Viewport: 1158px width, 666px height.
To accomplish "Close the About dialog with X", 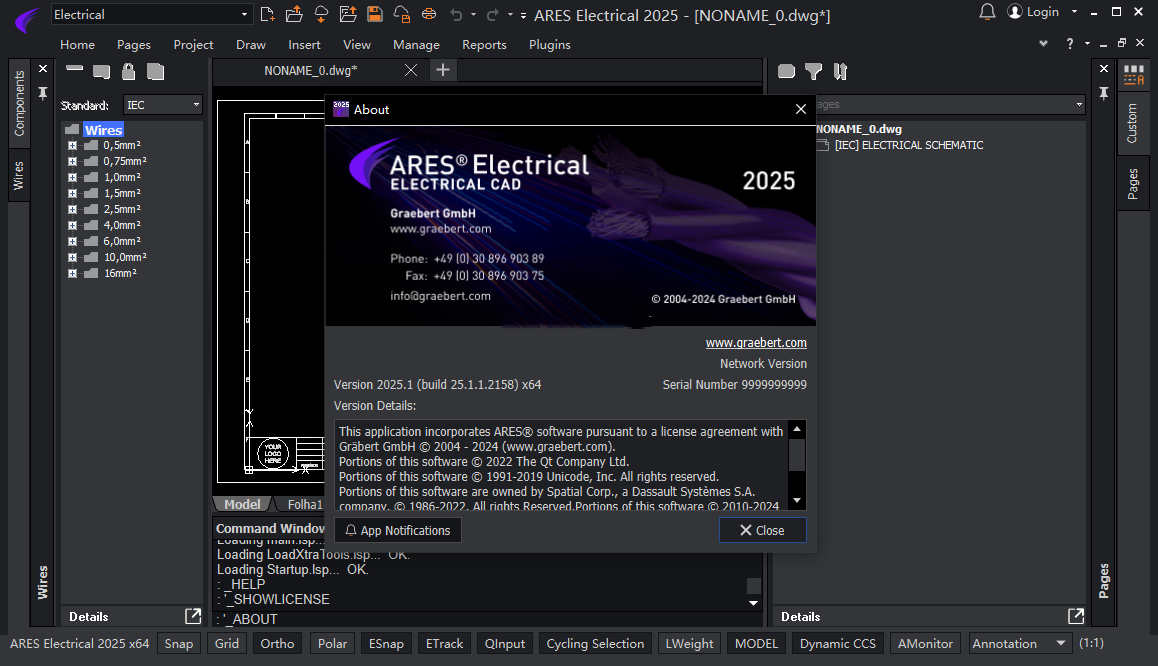I will pos(801,109).
